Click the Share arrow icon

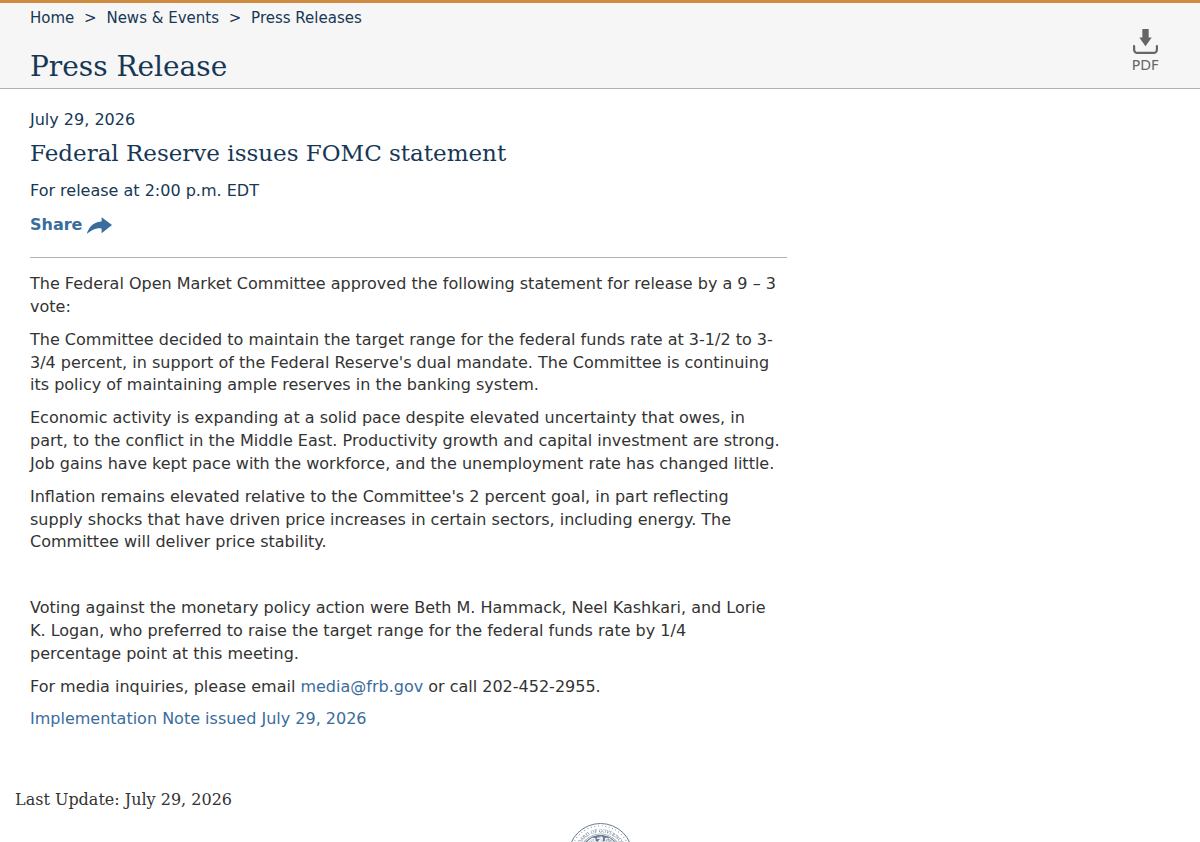(x=99, y=225)
